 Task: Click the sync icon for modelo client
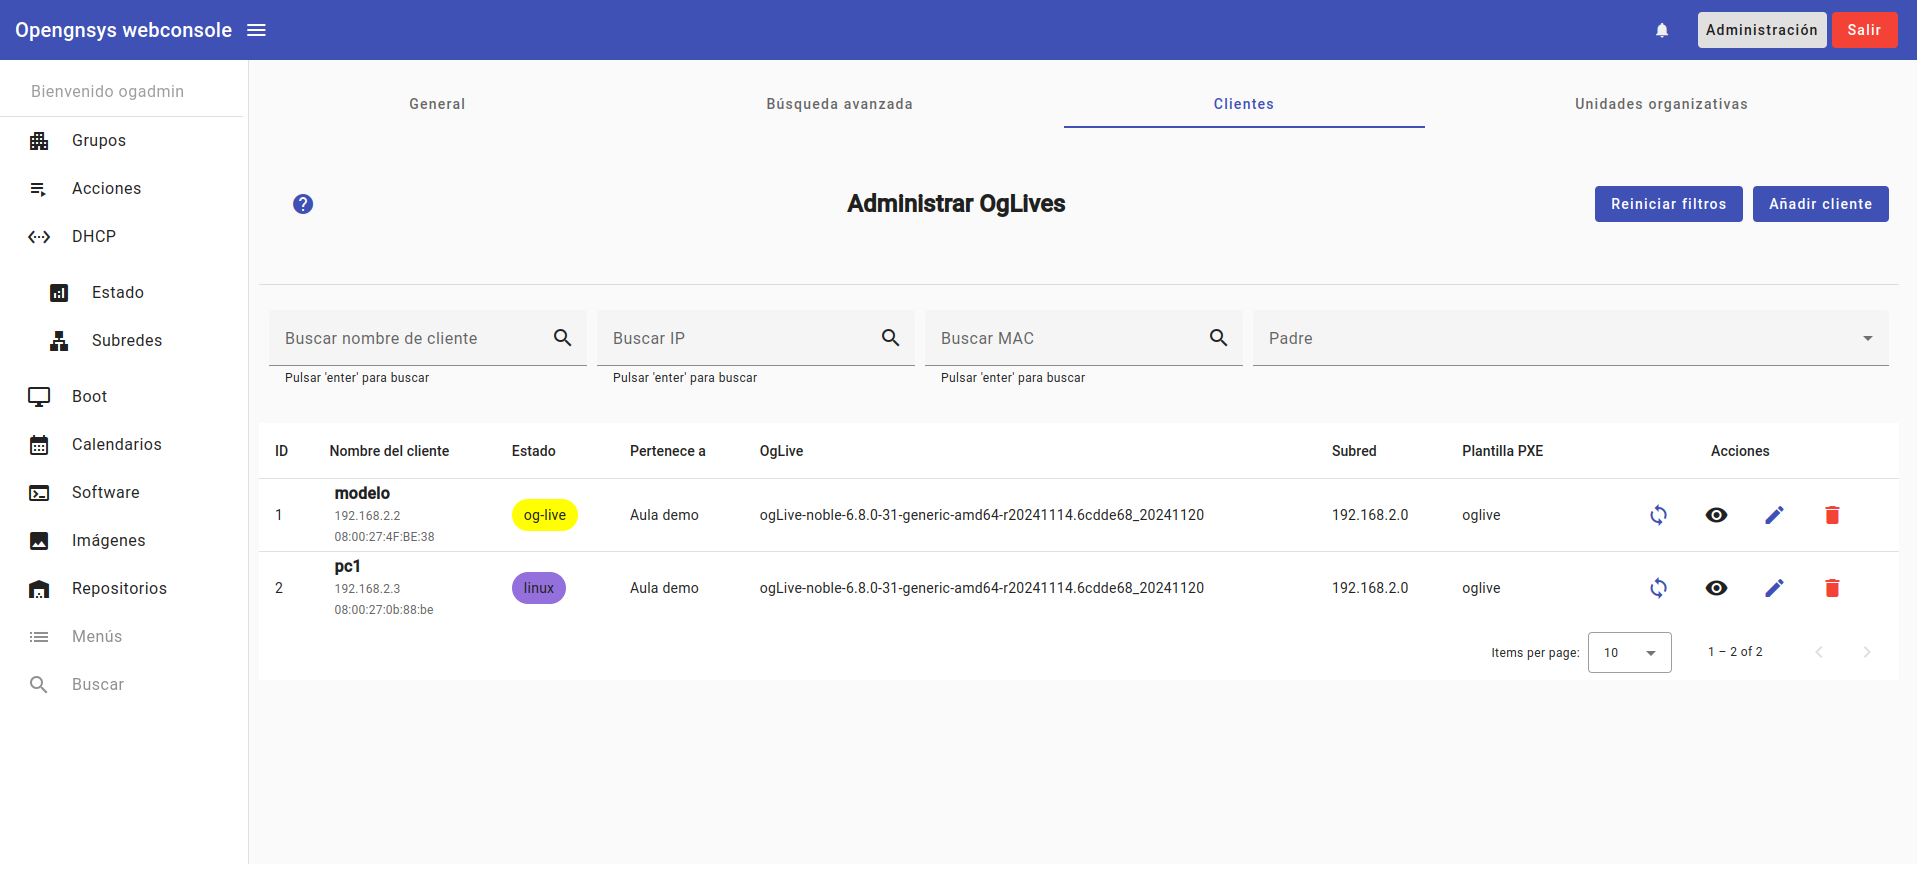[x=1658, y=515]
